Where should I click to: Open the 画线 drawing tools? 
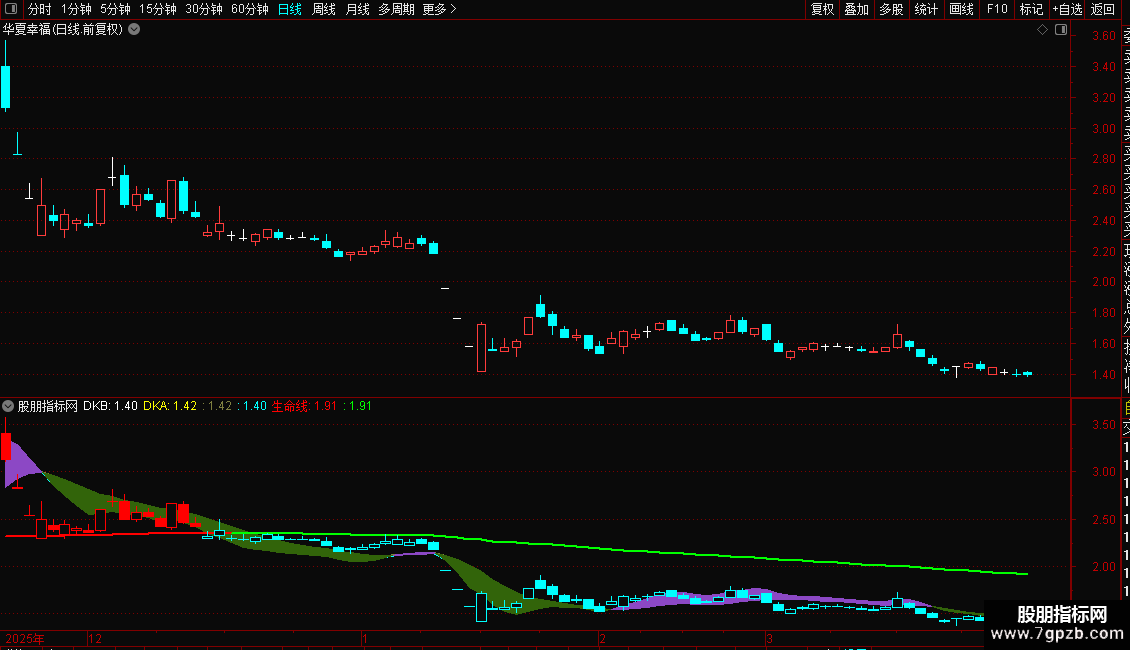pyautogui.click(x=961, y=9)
